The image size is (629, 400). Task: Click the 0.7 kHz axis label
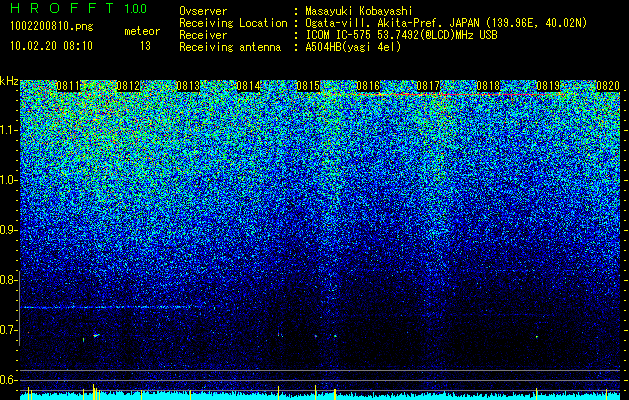tap(8, 330)
